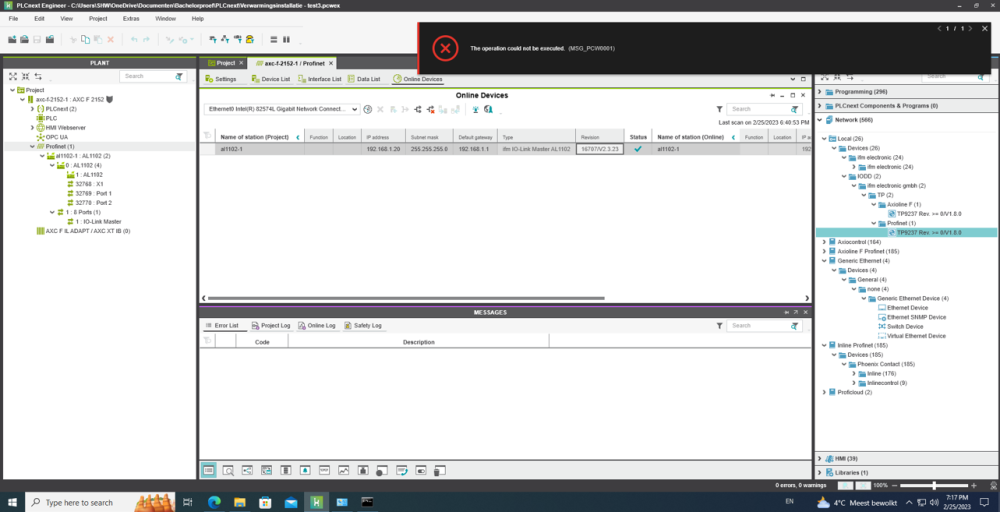
Task: Expand the Libraries (1) section
Action: click(821, 472)
